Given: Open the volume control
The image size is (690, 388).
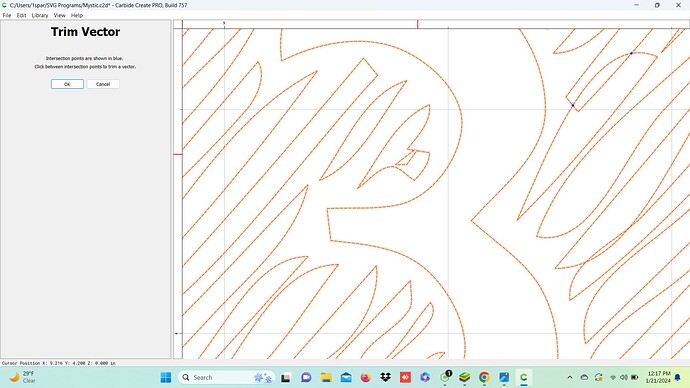Looking at the screenshot, I should click(624, 377).
